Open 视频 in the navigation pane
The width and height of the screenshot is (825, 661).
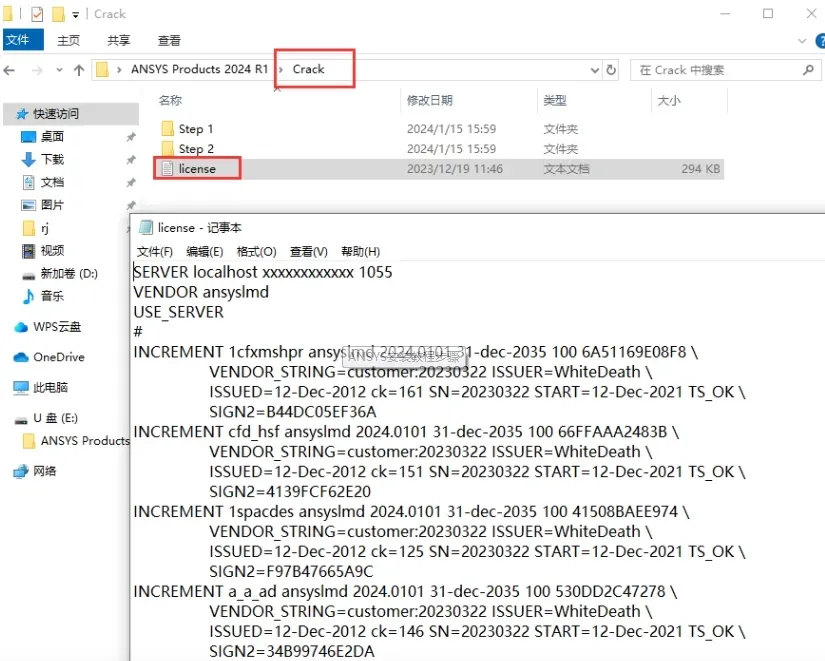click(52, 251)
